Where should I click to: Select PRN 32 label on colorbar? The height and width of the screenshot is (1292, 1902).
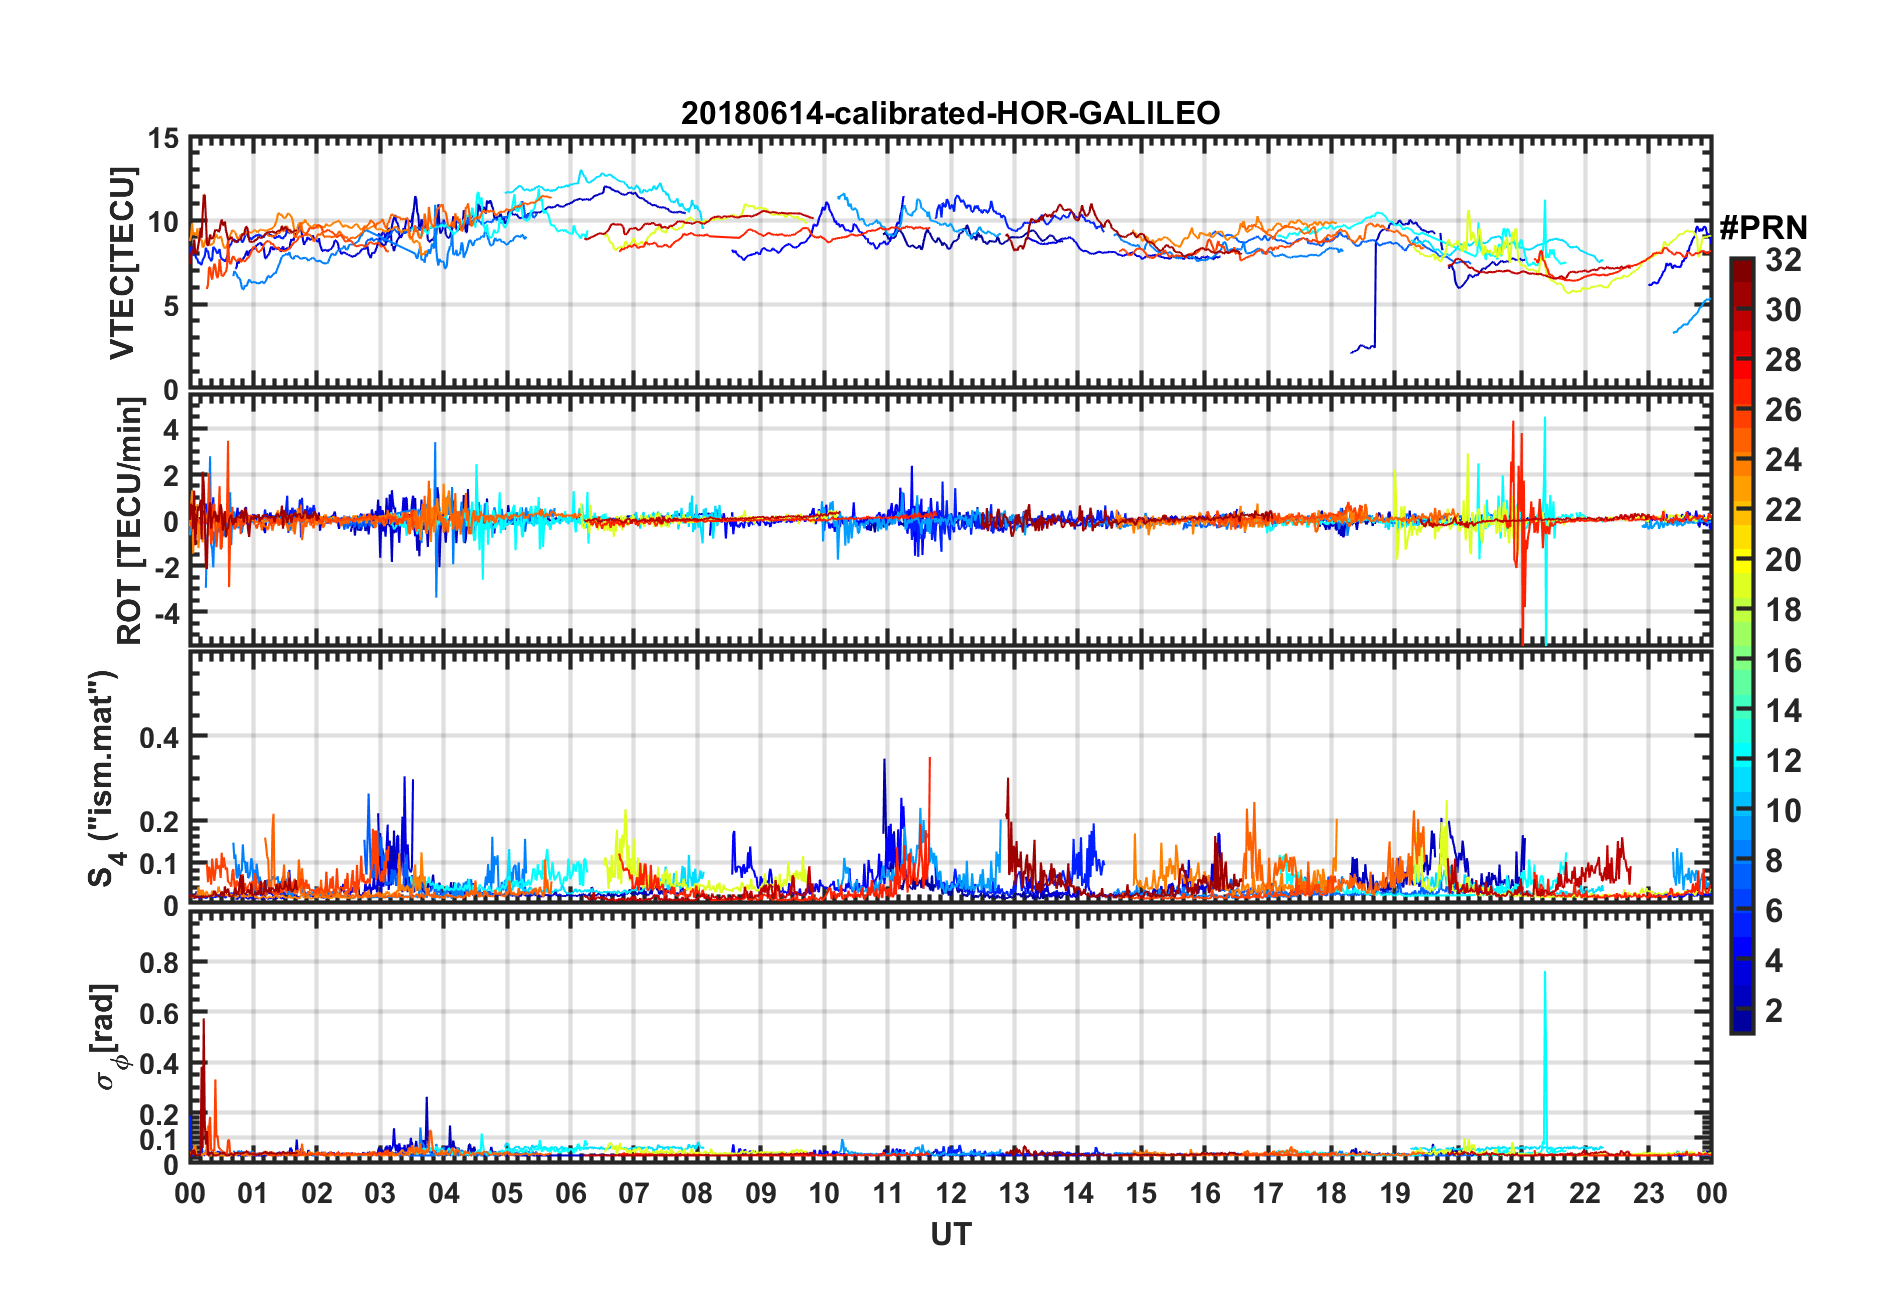1783,260
